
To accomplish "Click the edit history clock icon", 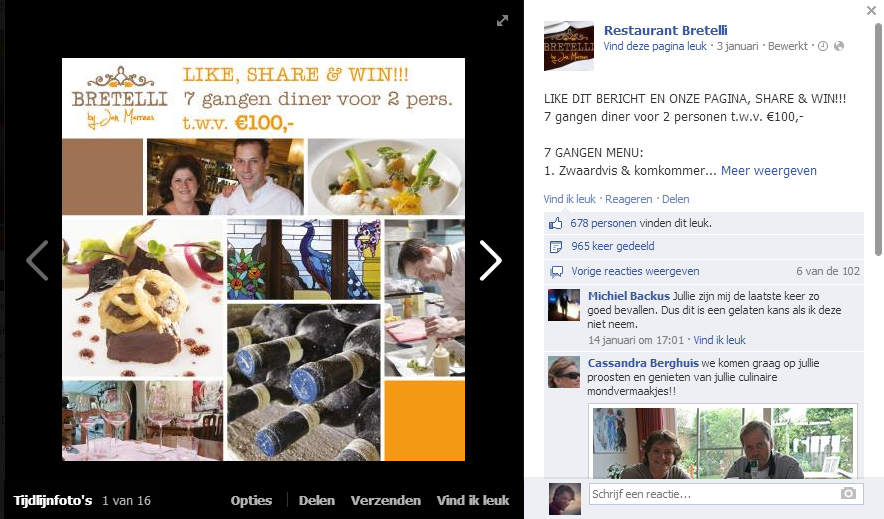I will [823, 46].
